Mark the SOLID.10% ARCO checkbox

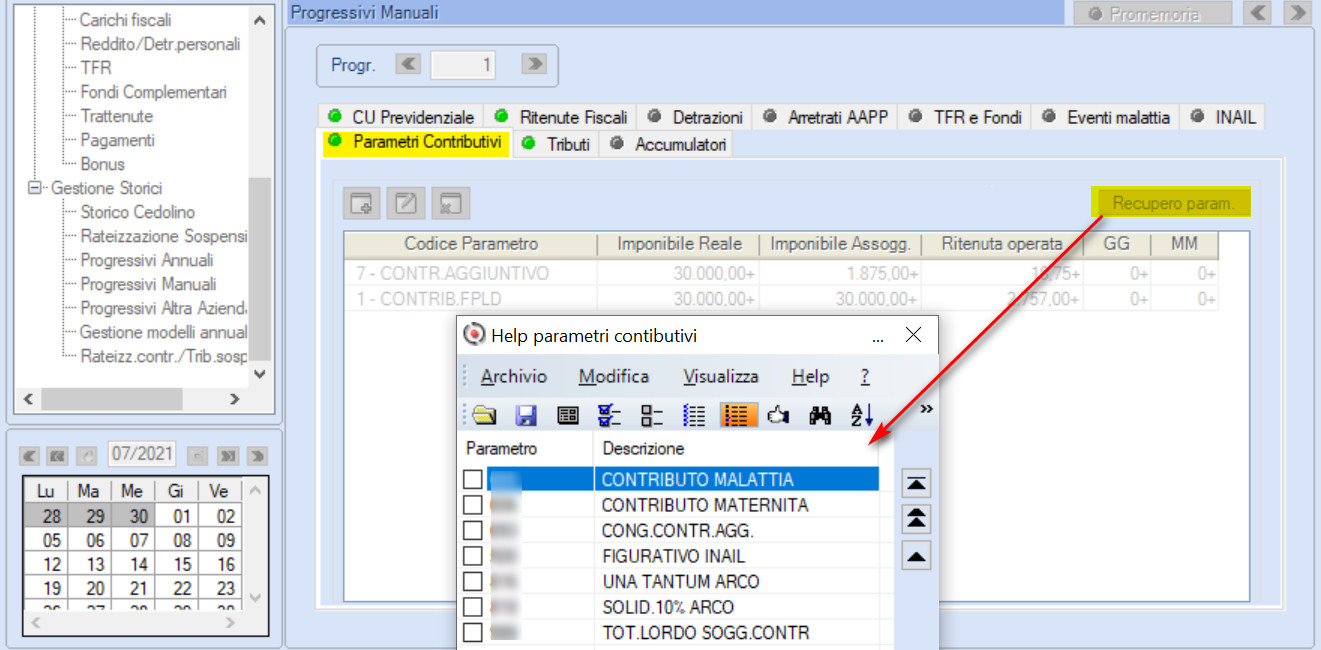click(x=473, y=607)
